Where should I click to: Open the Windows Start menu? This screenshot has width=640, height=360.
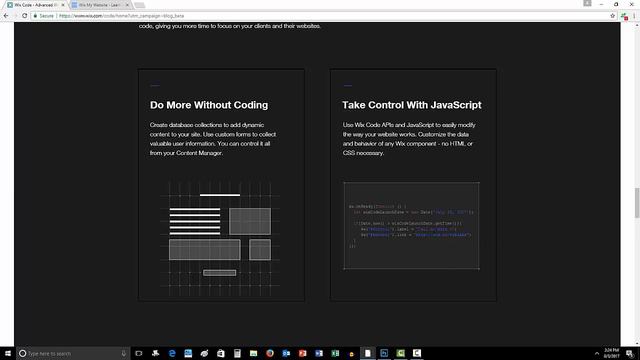click(8, 353)
